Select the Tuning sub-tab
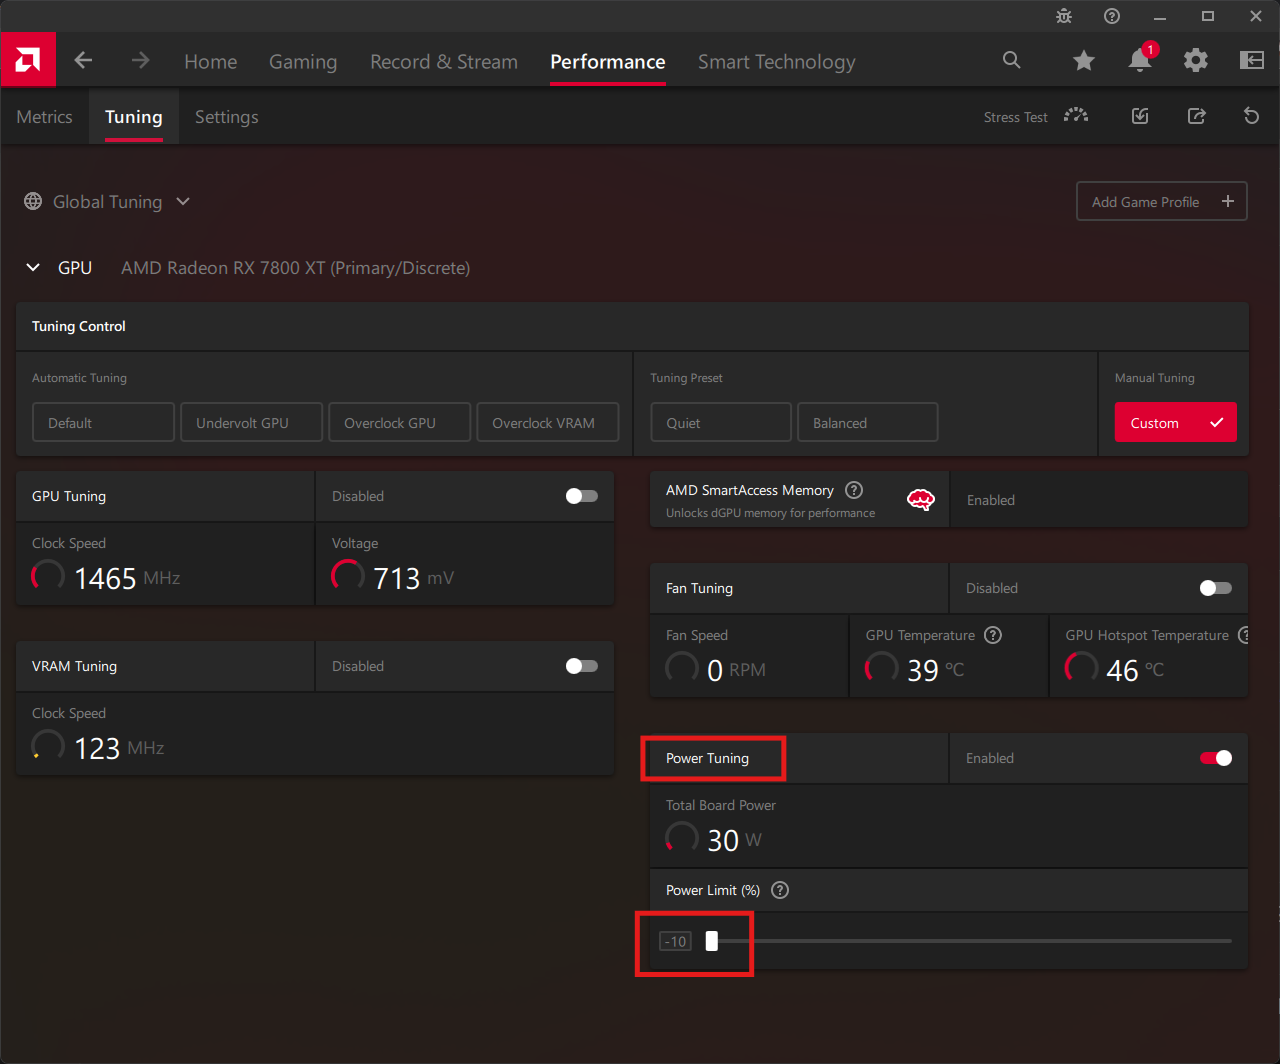 click(134, 116)
